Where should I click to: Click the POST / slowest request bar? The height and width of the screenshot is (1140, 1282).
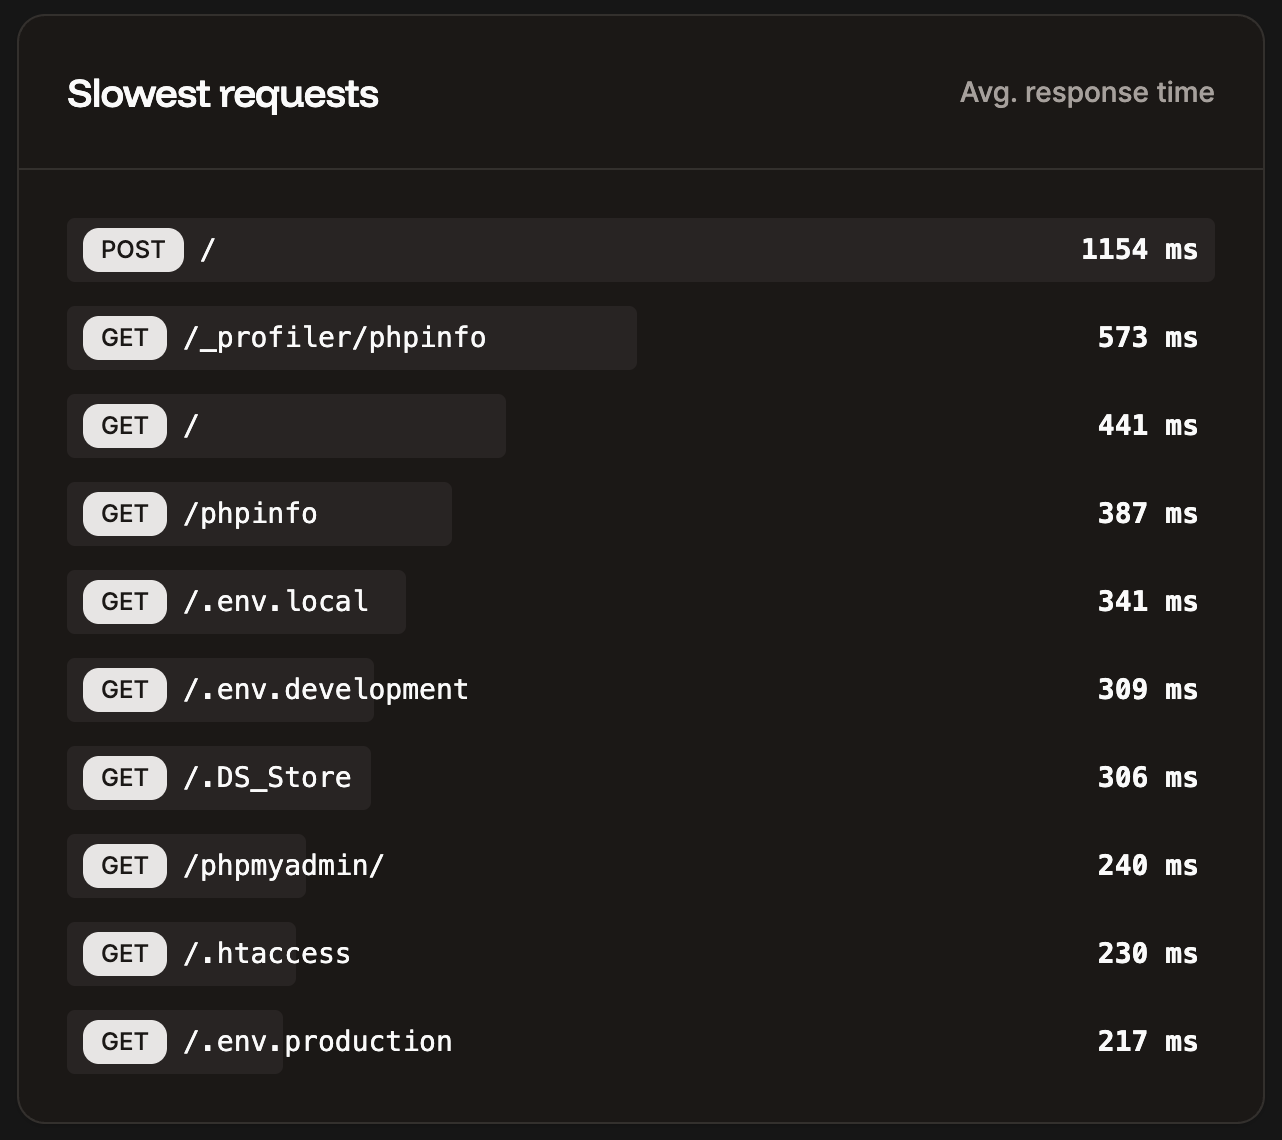640,249
